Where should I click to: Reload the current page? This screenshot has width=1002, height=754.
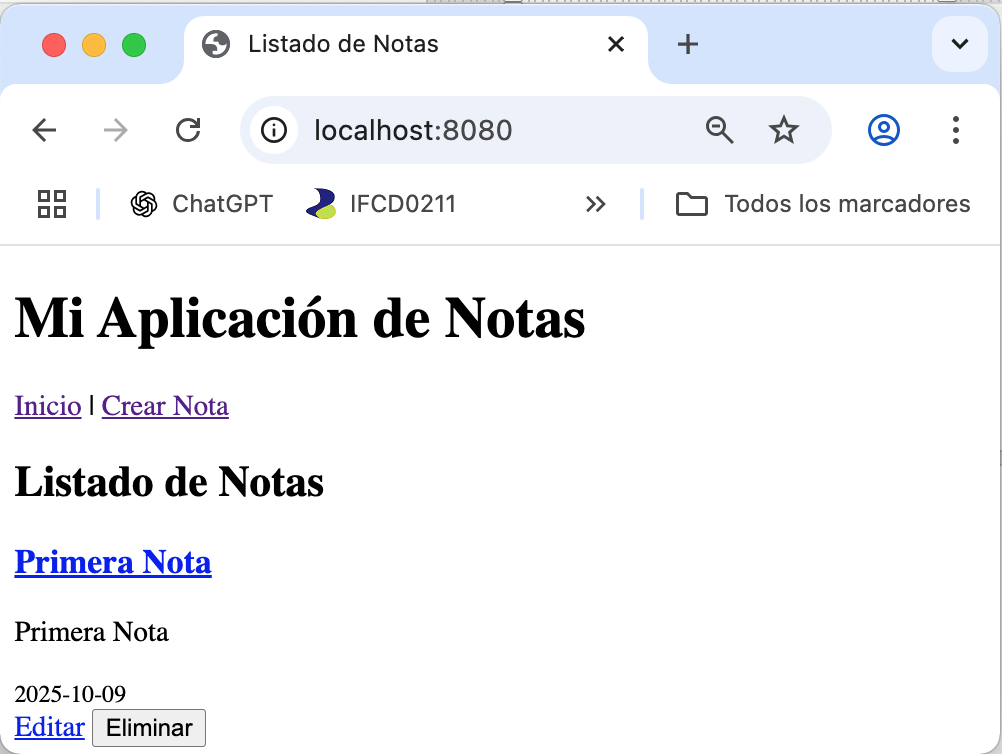[188, 130]
